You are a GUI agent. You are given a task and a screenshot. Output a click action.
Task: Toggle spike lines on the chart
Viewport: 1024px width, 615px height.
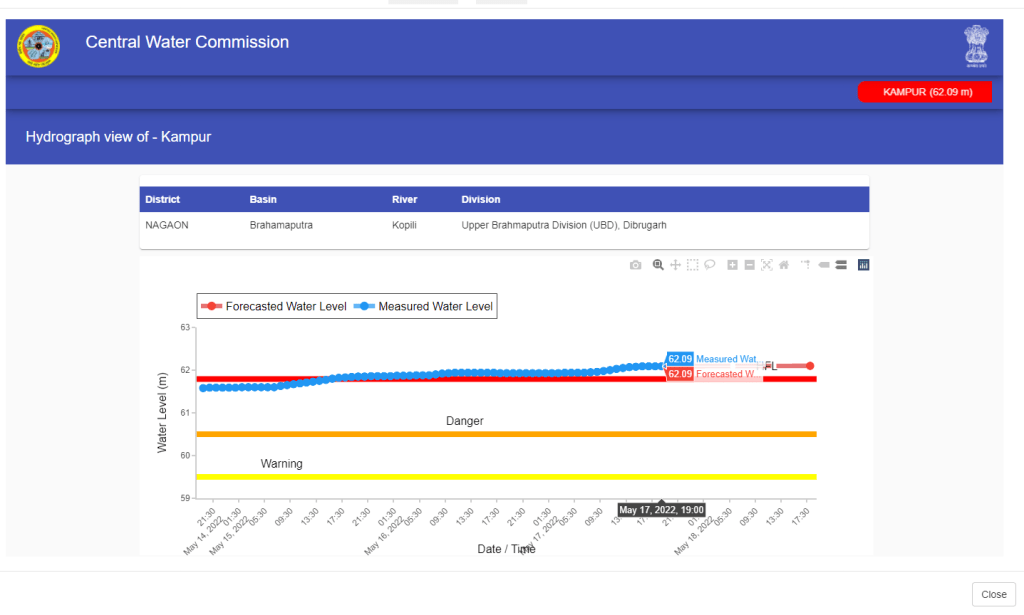pos(806,265)
